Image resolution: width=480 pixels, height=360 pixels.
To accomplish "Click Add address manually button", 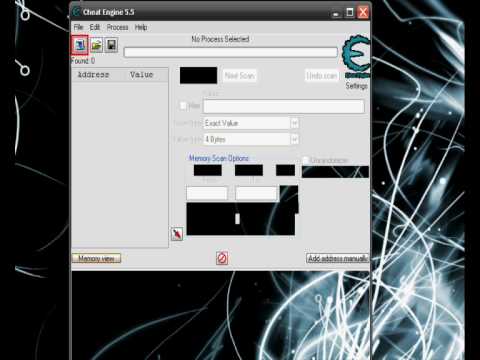I will coord(338,258).
